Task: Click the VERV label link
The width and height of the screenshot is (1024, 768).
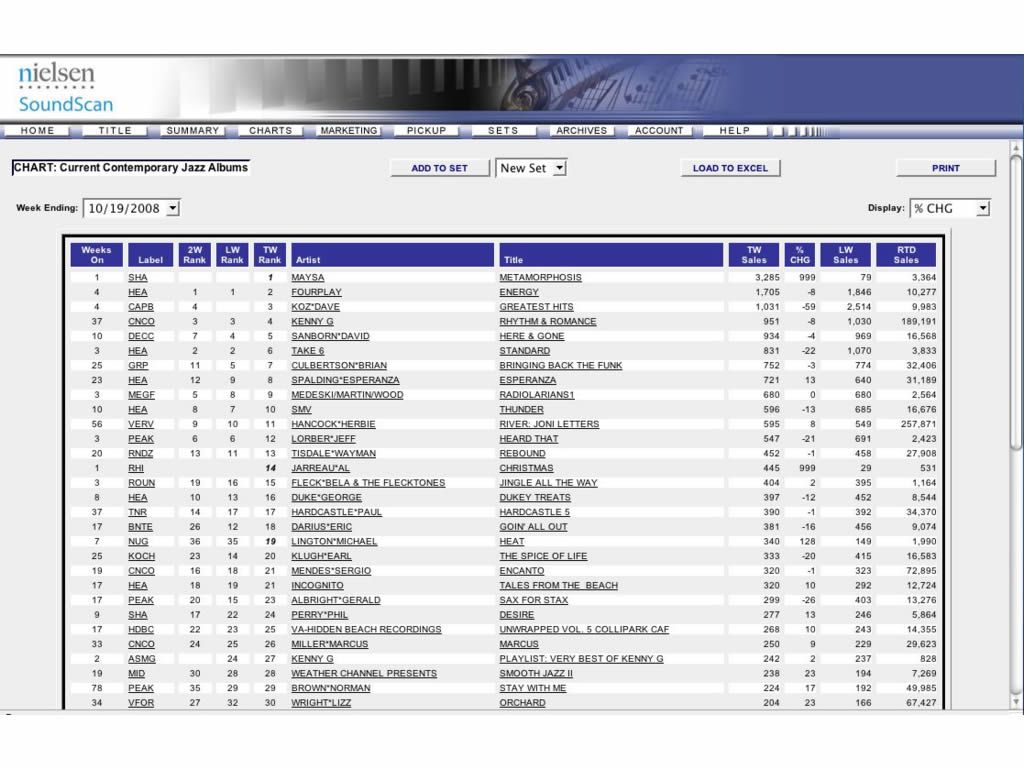Action: tap(140, 424)
